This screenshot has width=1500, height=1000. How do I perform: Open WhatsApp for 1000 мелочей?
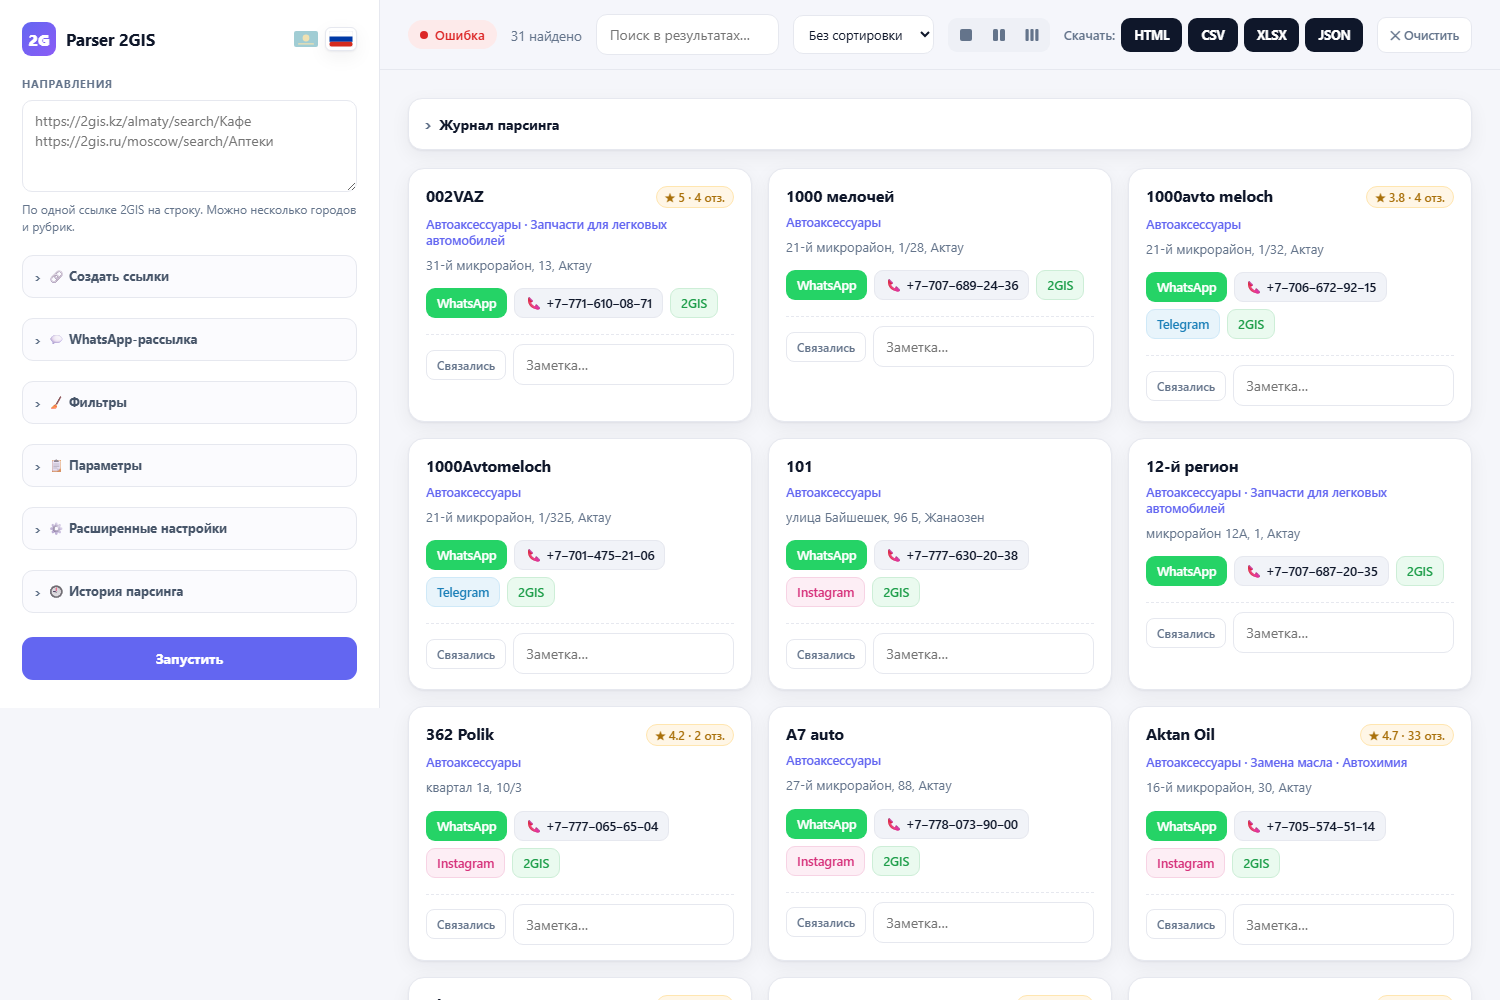pos(827,286)
